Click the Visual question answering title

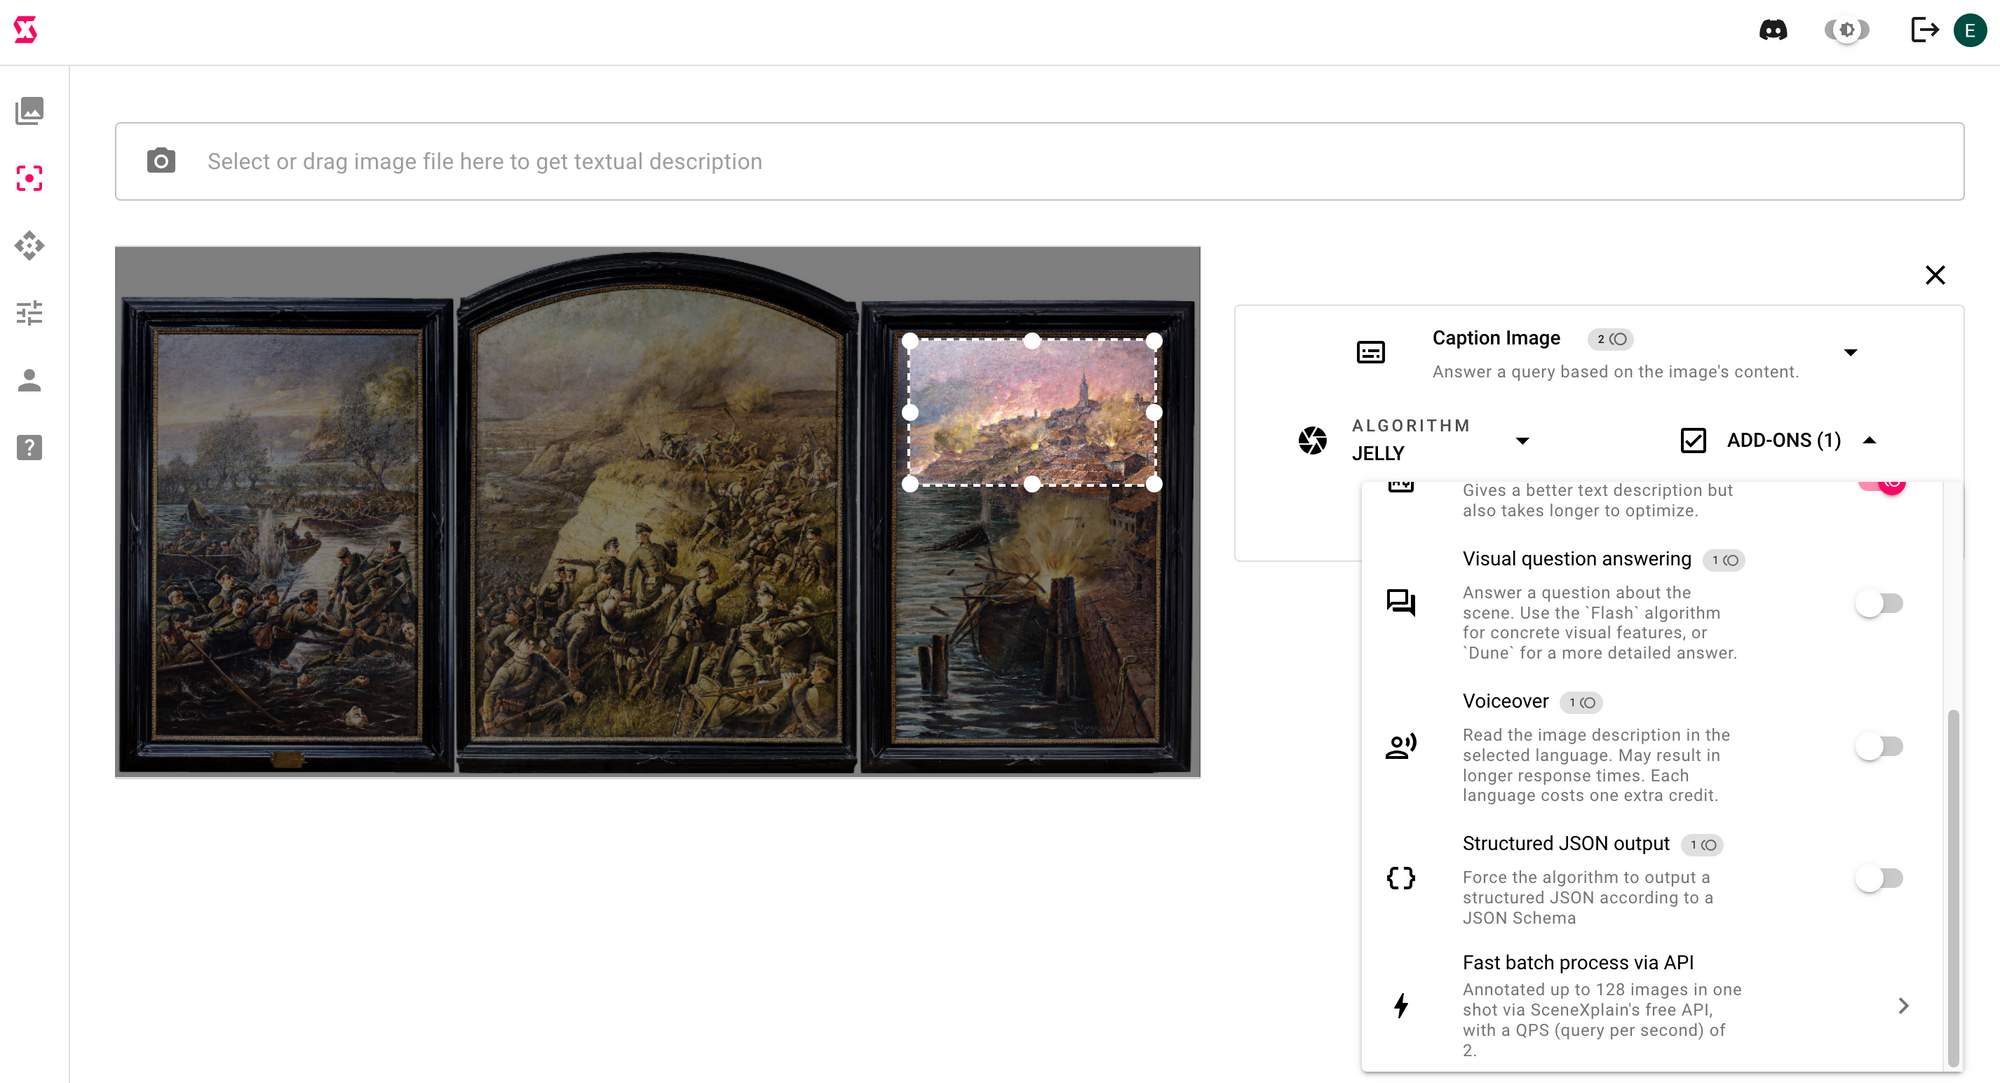point(1577,559)
